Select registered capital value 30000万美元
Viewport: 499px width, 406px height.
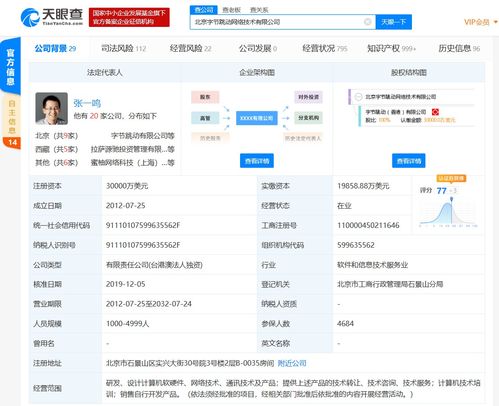(x=127, y=186)
